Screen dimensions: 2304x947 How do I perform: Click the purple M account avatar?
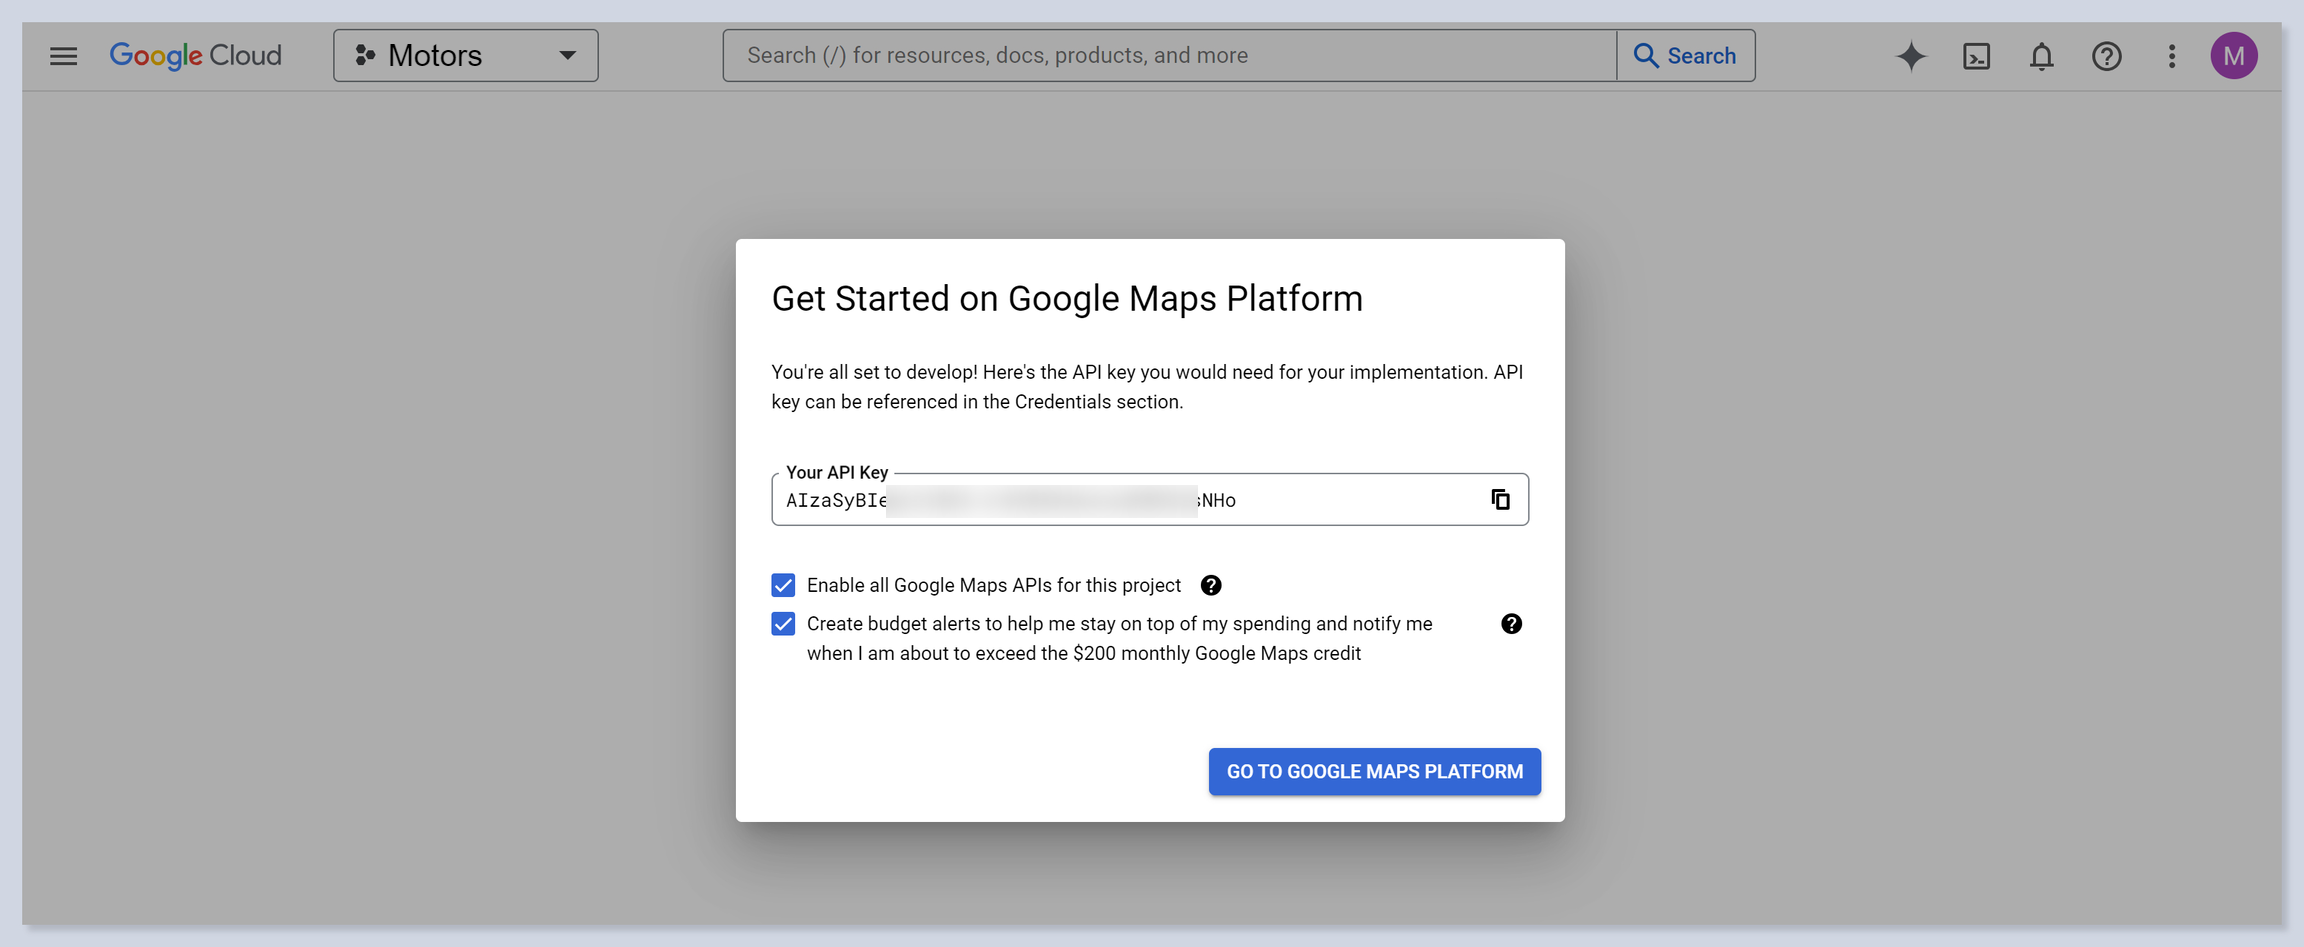2233,56
